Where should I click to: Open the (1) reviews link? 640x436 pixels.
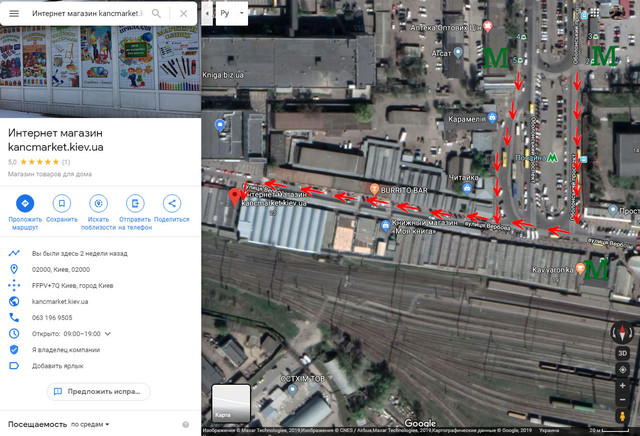pyautogui.click(x=66, y=162)
